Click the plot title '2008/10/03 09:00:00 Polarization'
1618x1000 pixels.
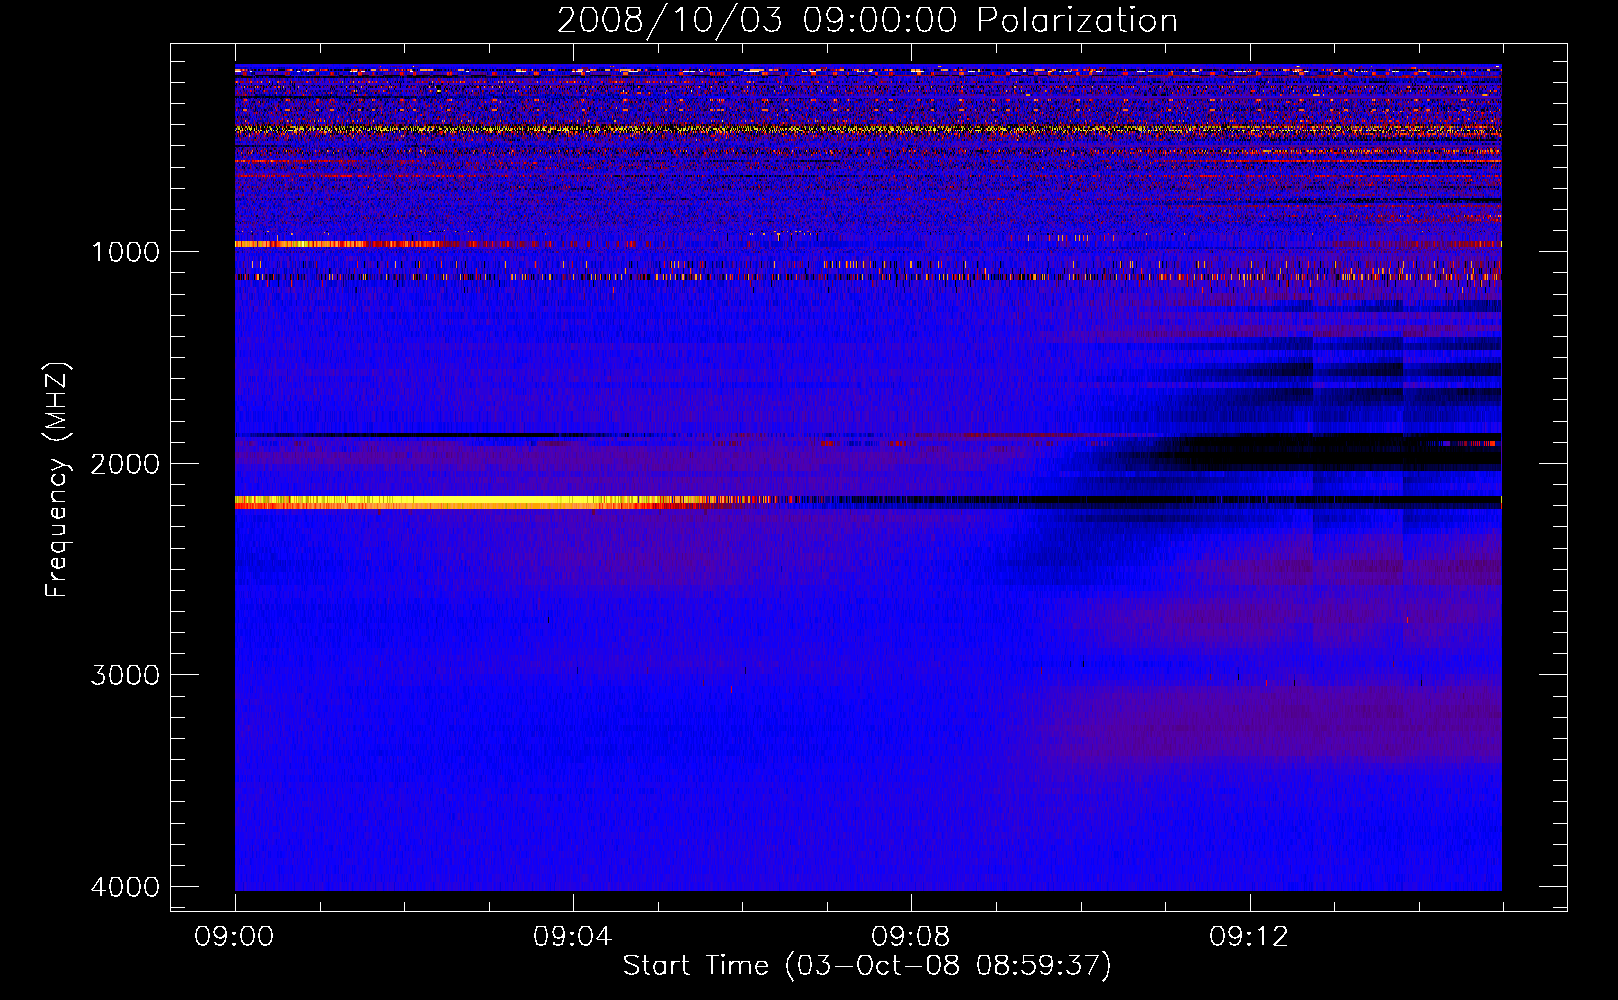[867, 21]
